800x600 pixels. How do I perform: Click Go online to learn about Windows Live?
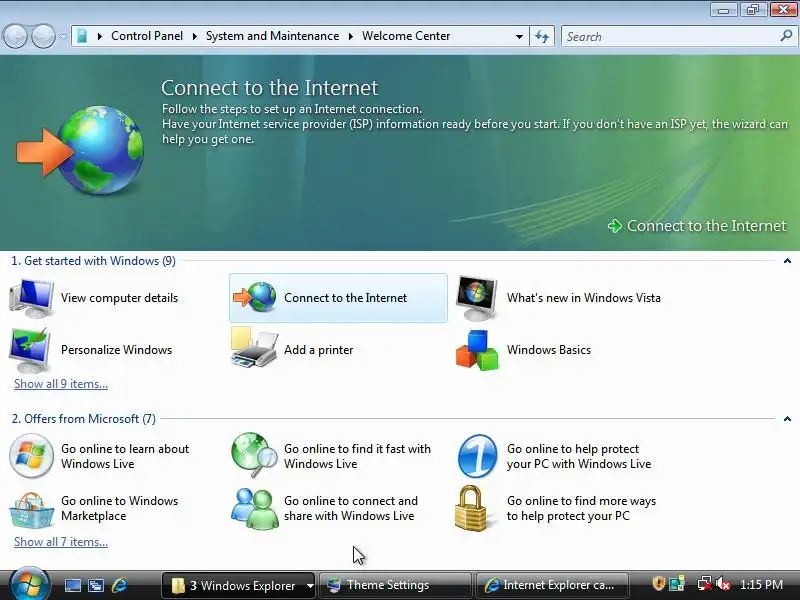click(x=125, y=456)
